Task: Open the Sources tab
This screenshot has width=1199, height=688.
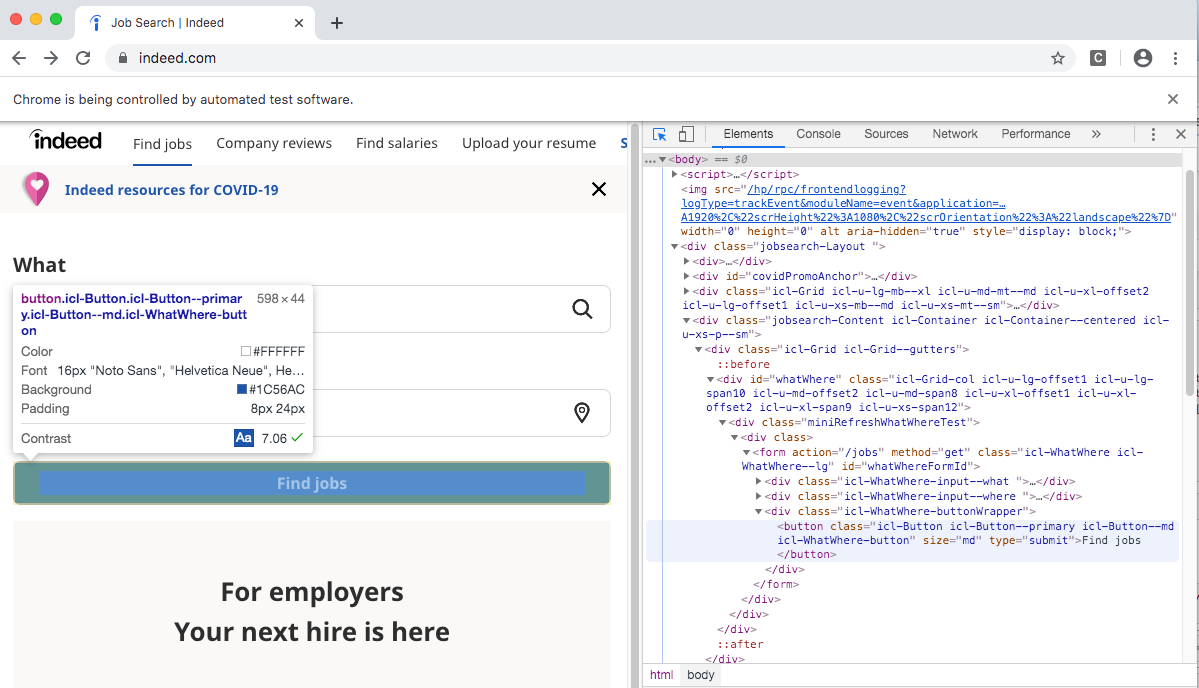Action: (886, 134)
